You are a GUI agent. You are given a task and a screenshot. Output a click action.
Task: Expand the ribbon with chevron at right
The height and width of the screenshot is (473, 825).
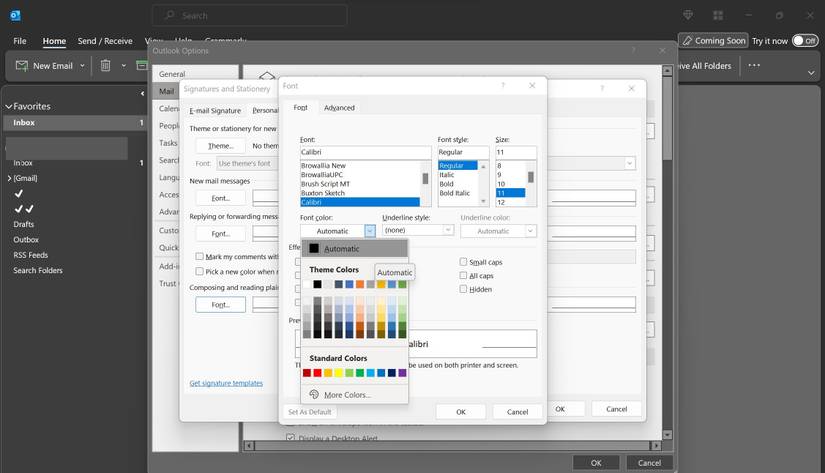[x=811, y=73]
